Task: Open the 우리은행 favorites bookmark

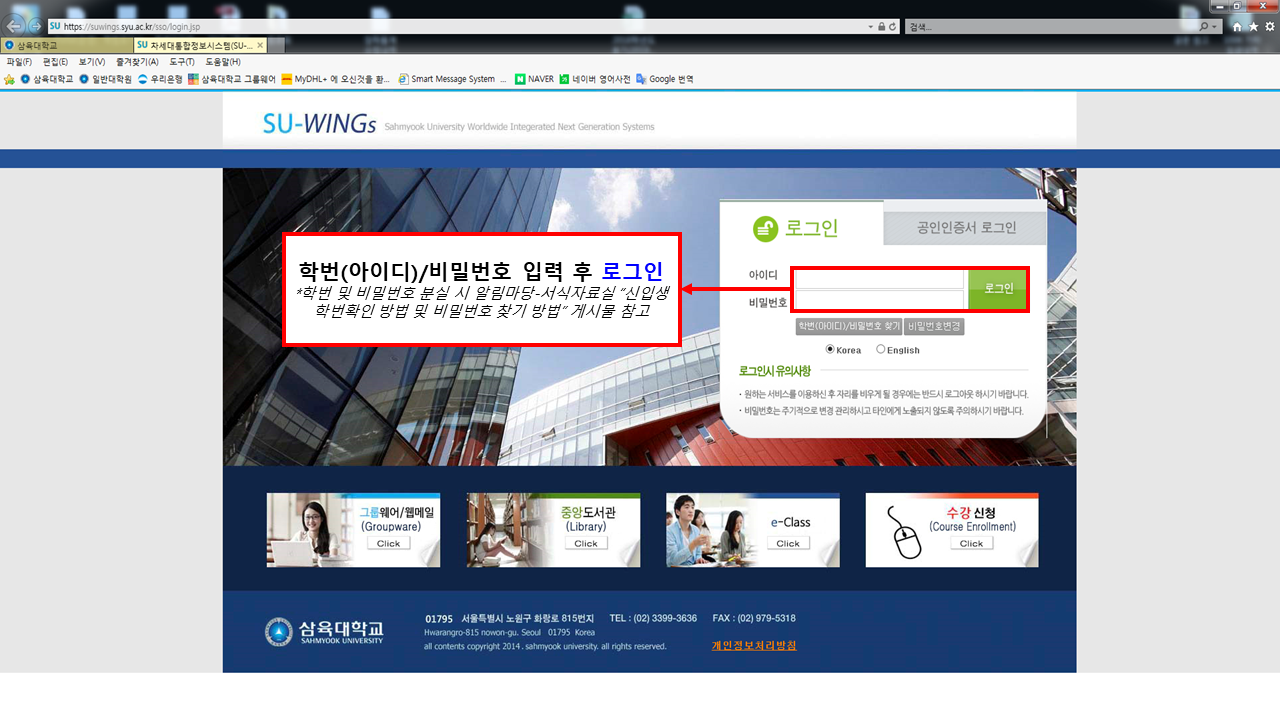Action: point(160,79)
